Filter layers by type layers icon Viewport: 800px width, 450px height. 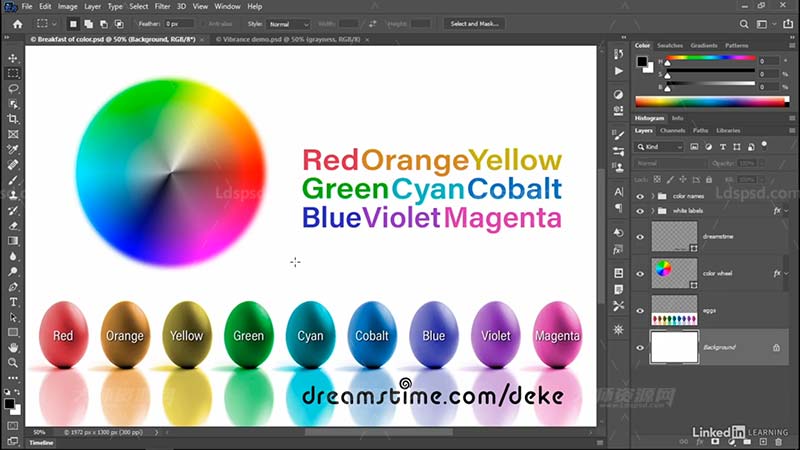[x=722, y=147]
